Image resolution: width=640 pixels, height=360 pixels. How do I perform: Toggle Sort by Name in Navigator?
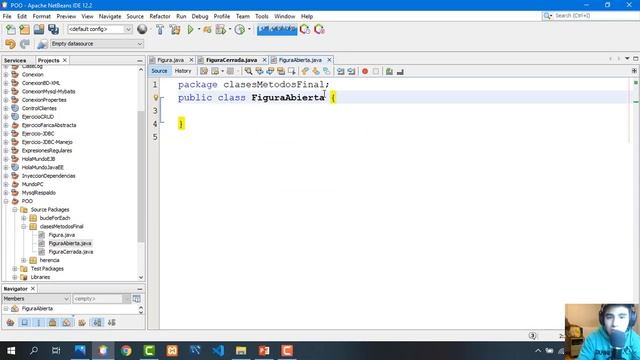tap(97, 323)
